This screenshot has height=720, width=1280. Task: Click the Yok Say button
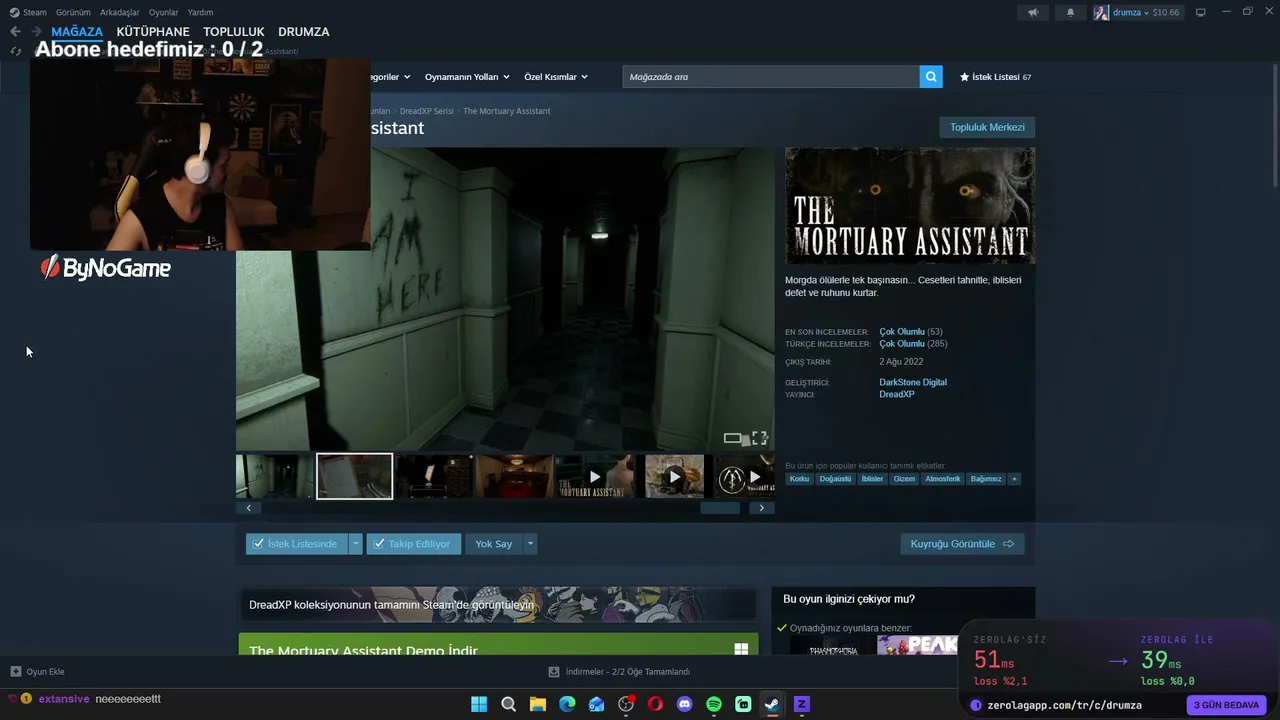(x=493, y=544)
